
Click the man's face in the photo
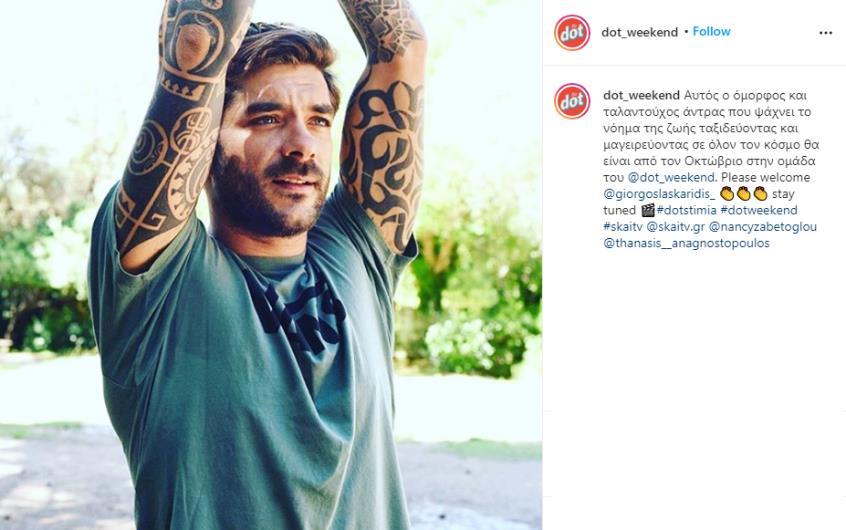(x=275, y=146)
